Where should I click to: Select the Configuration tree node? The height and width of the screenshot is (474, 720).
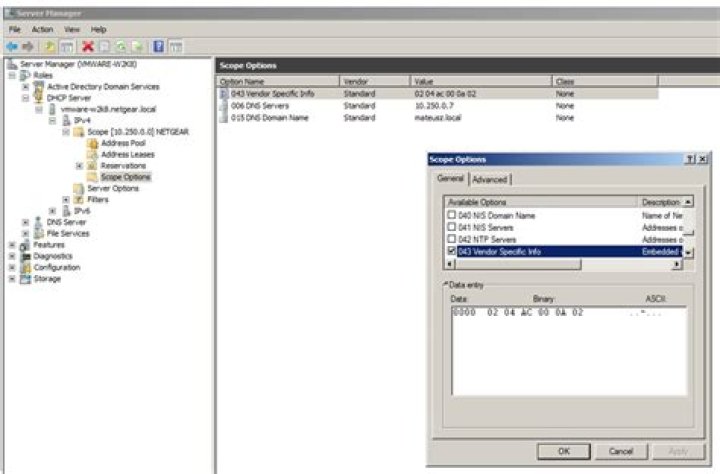coord(57,267)
